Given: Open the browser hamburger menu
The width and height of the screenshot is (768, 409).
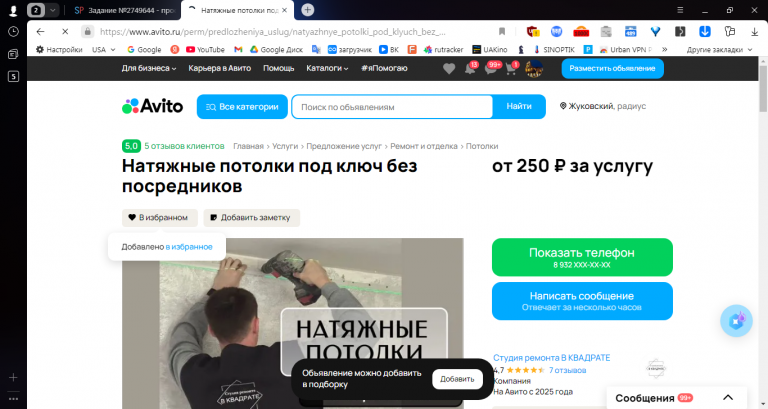Looking at the screenshot, I should (680, 10).
